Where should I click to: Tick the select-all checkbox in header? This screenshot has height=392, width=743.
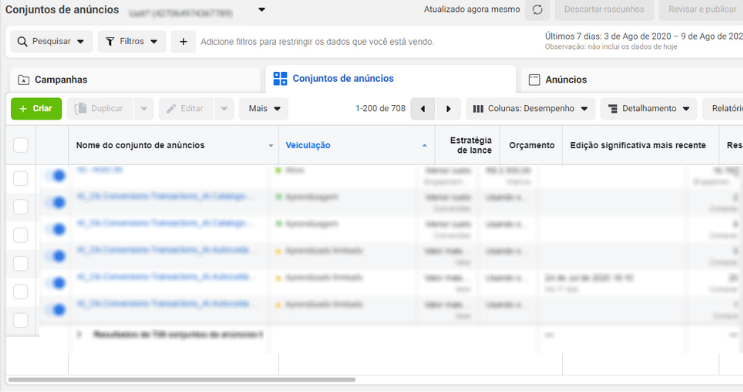(x=20, y=145)
